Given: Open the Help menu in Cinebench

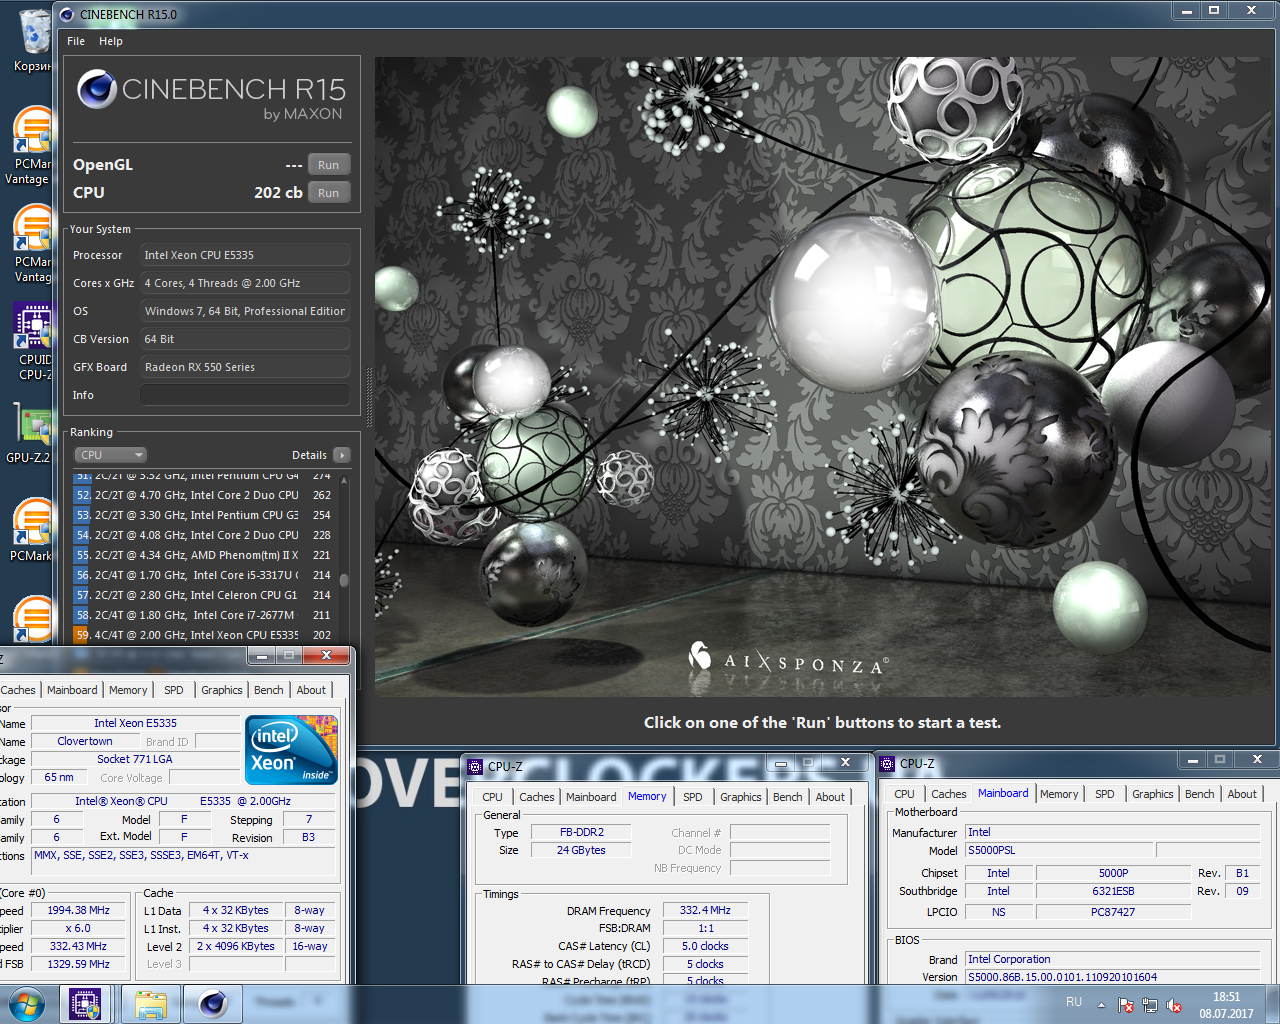Looking at the screenshot, I should (x=111, y=41).
